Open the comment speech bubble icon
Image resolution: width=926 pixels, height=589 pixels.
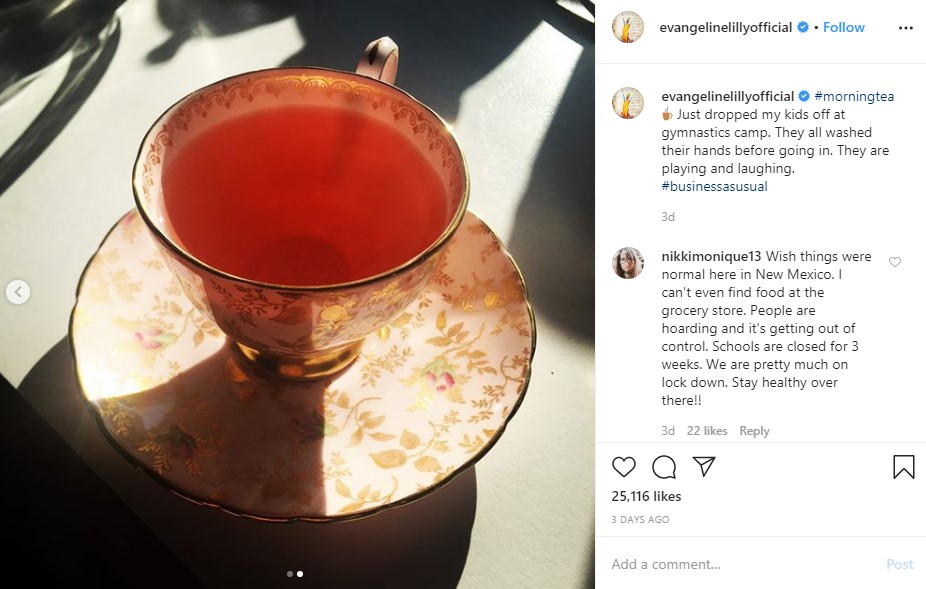(x=664, y=467)
